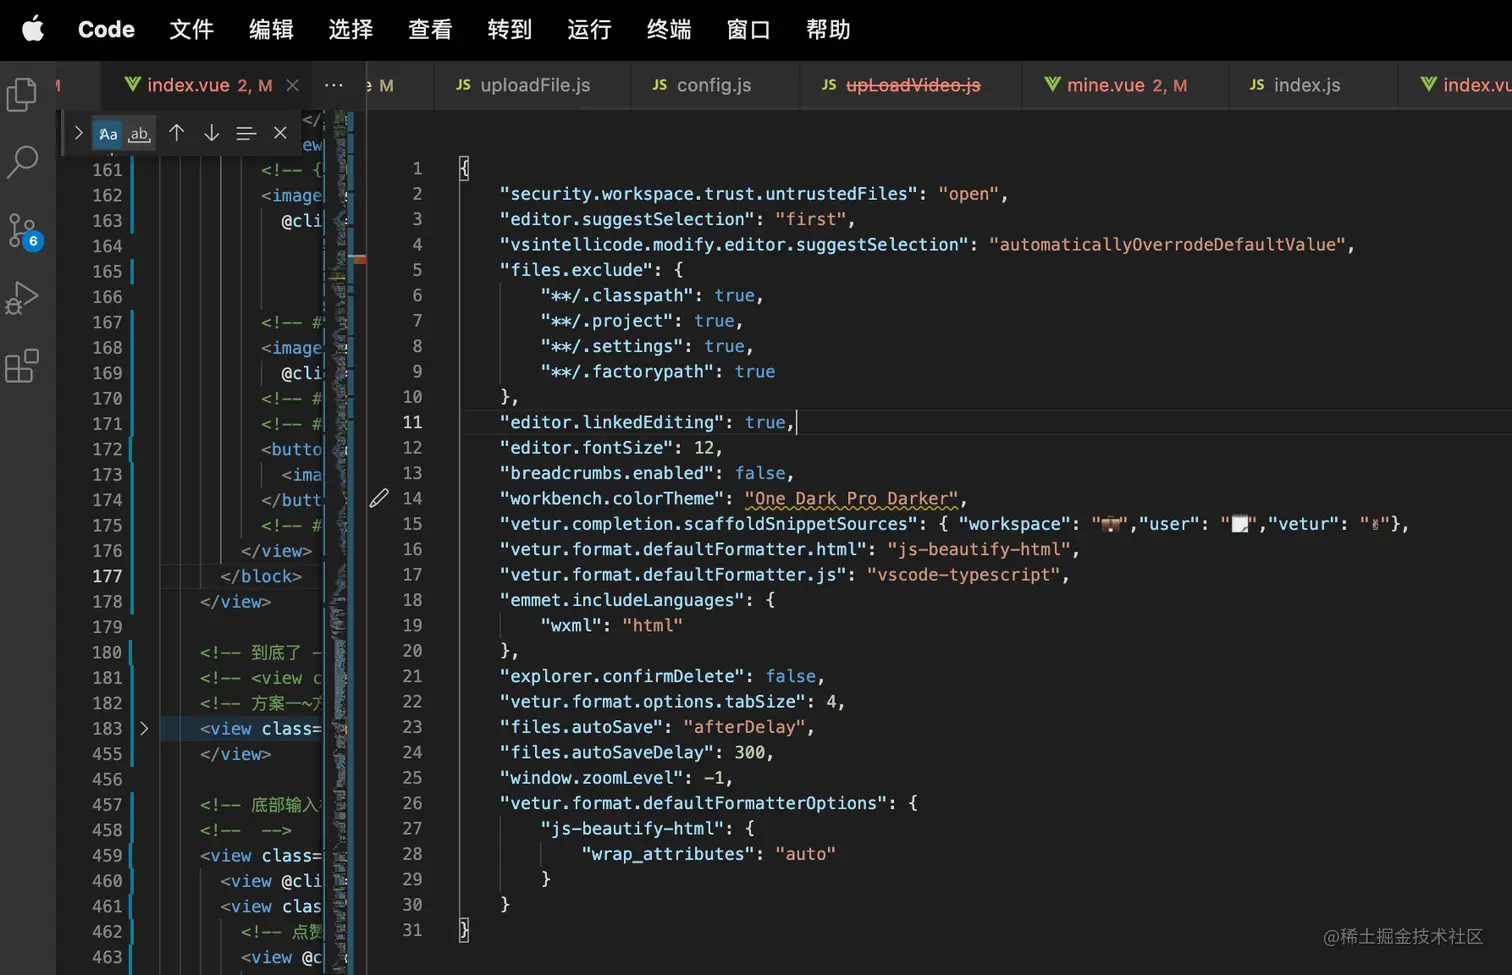
Task: Go to previous find match arrow
Action: [177, 133]
